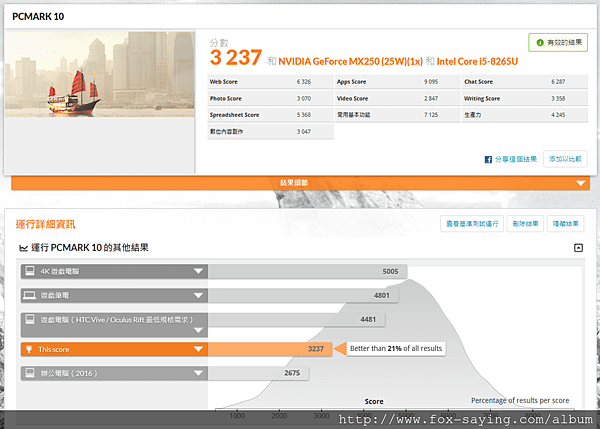The height and width of the screenshot is (429, 600).
Task: Click the 3 047 score value
Action: pos(303,132)
